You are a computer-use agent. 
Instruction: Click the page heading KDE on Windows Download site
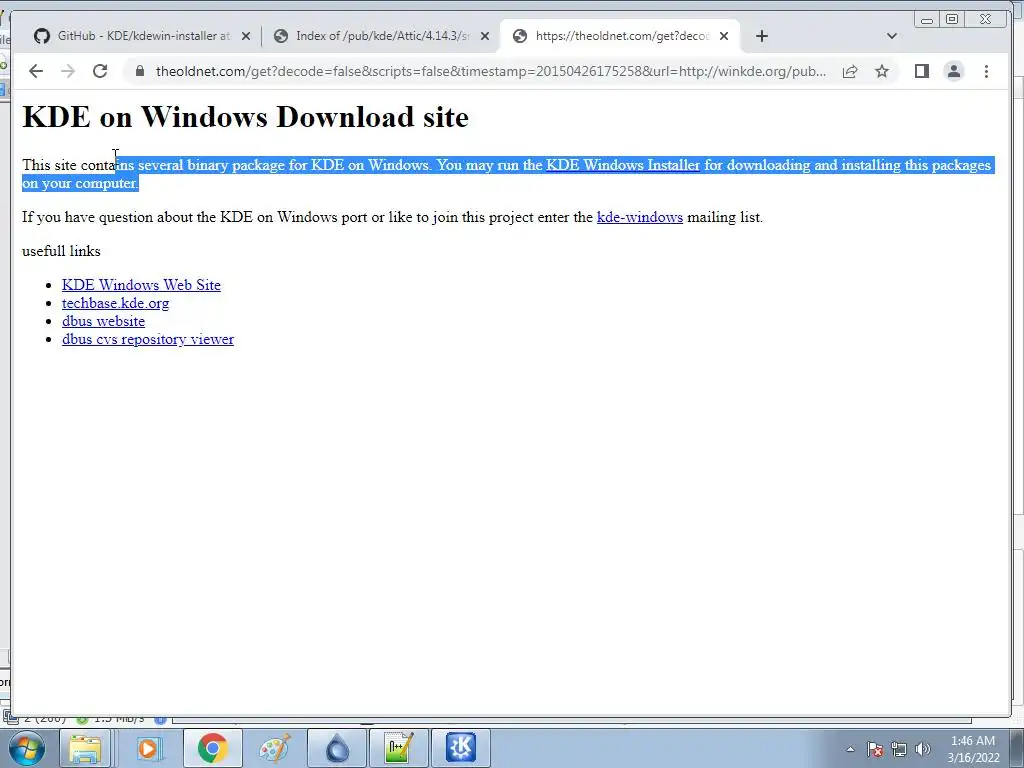pyautogui.click(x=246, y=118)
